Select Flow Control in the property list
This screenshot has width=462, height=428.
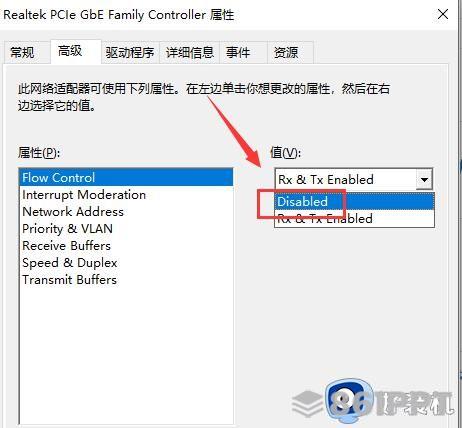[126, 177]
